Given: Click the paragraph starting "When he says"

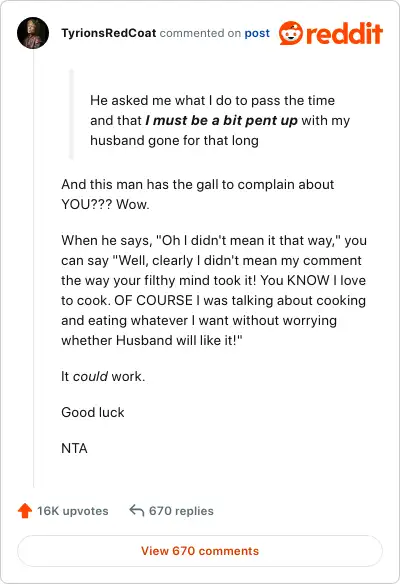Looking at the screenshot, I should pyautogui.click(x=214, y=290).
